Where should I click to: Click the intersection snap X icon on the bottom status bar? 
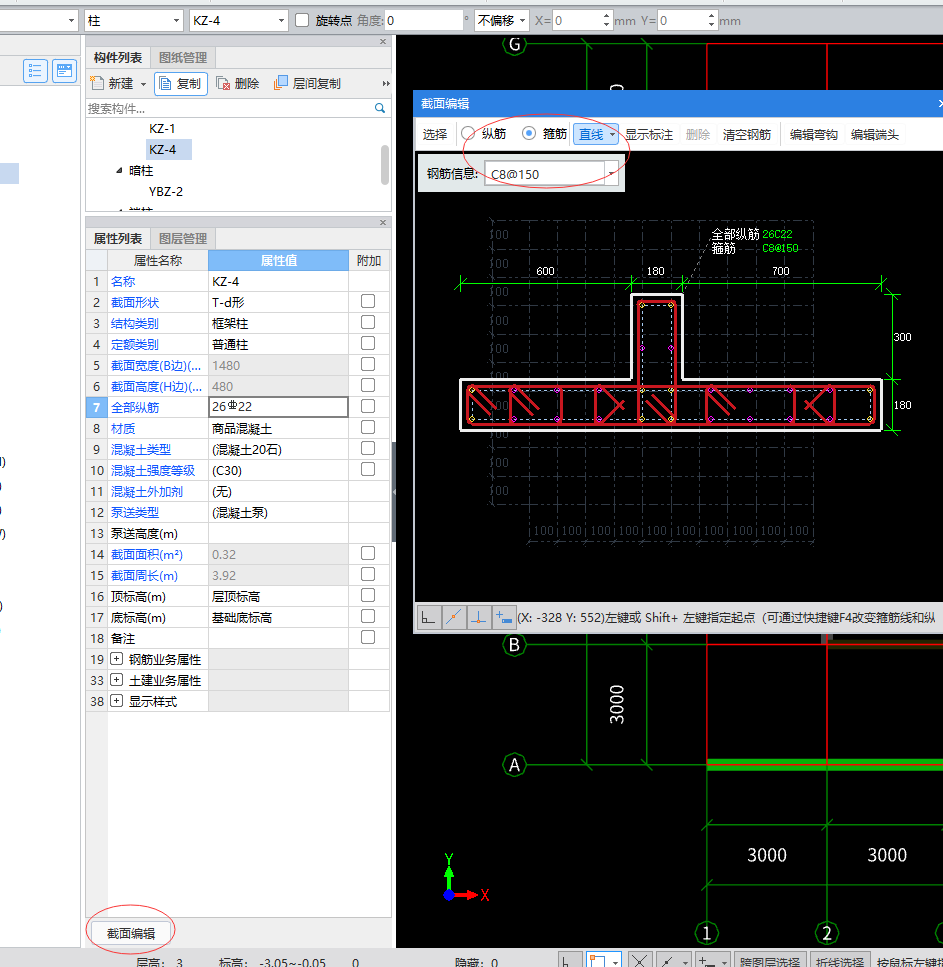tap(640, 960)
